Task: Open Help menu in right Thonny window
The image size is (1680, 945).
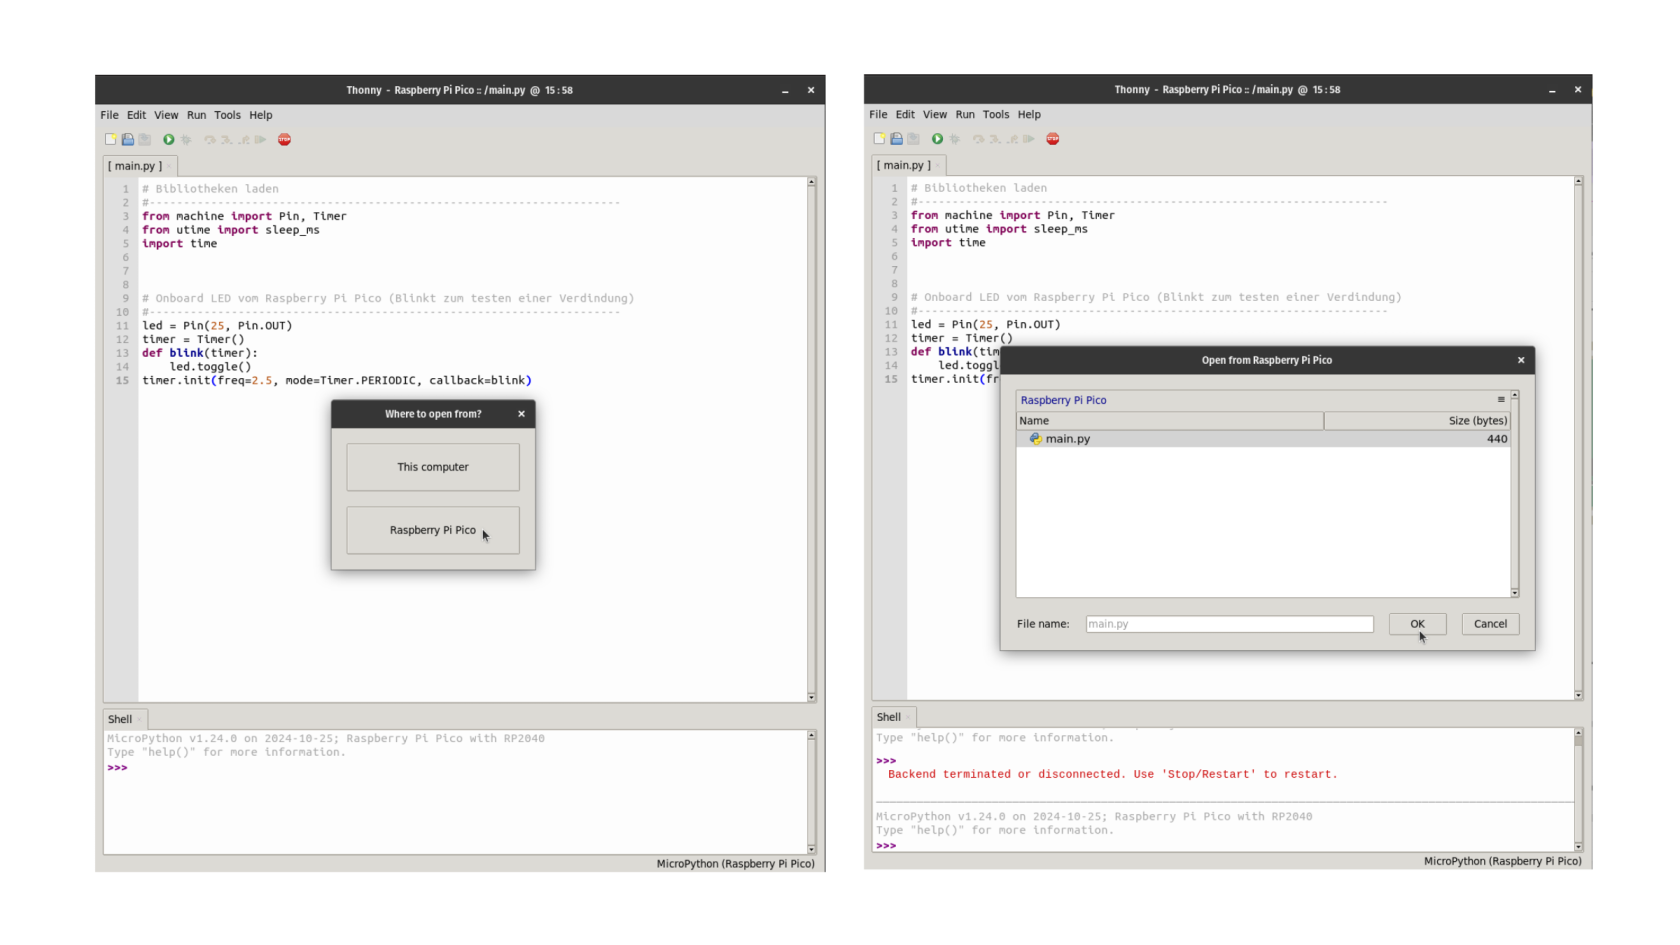Action: pyautogui.click(x=1029, y=114)
